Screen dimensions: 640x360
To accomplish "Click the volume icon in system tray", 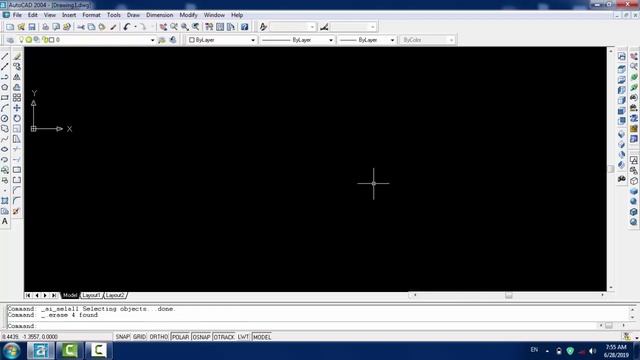I will coord(592,351).
